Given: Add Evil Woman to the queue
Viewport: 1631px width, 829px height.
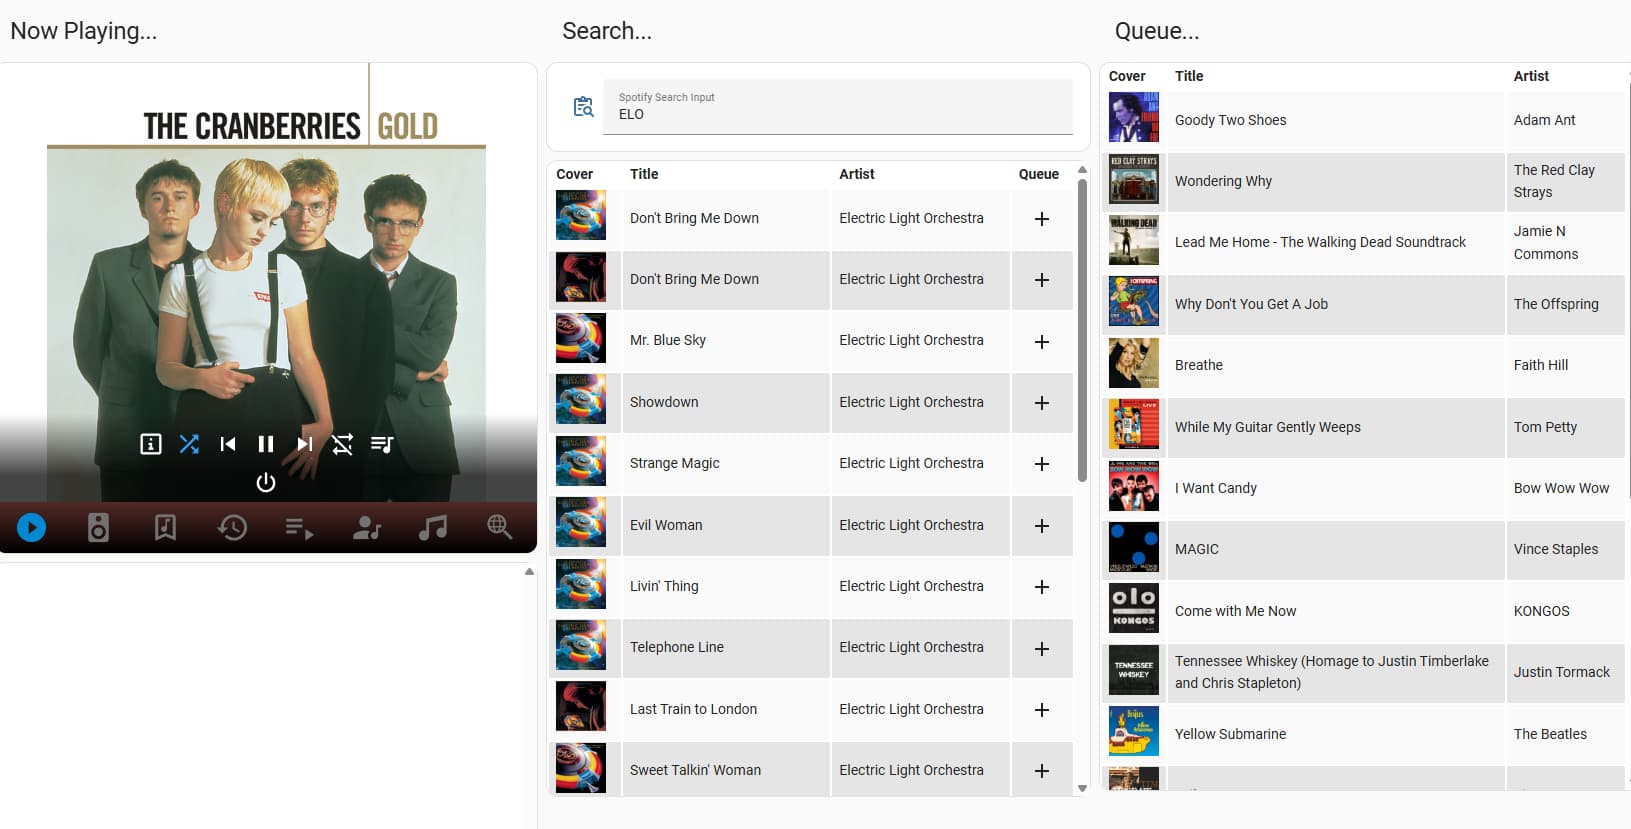Looking at the screenshot, I should point(1042,526).
